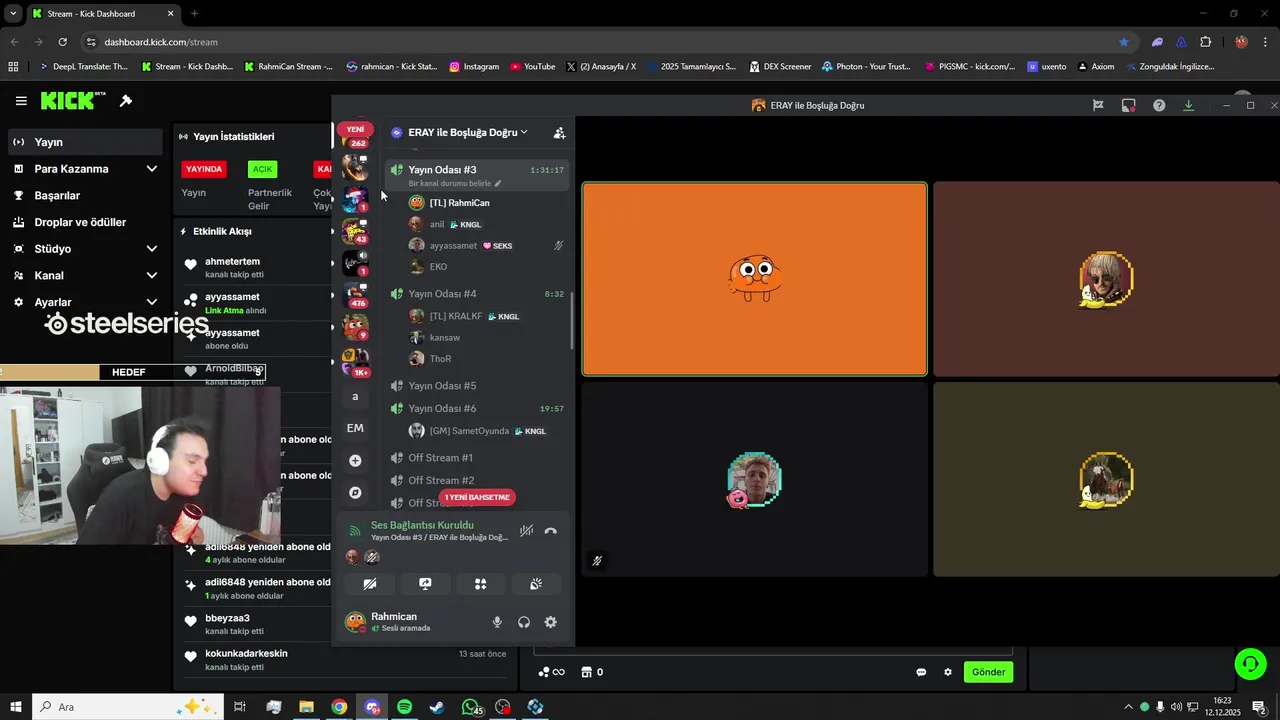Select user [GM] SametOyunda in Yayın Odası #6

coord(478,431)
